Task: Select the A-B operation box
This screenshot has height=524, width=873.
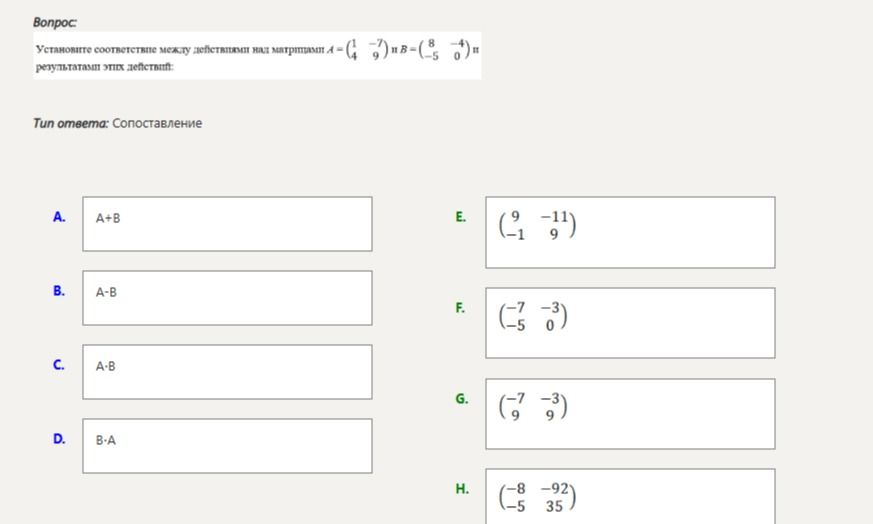Action: click(x=227, y=298)
